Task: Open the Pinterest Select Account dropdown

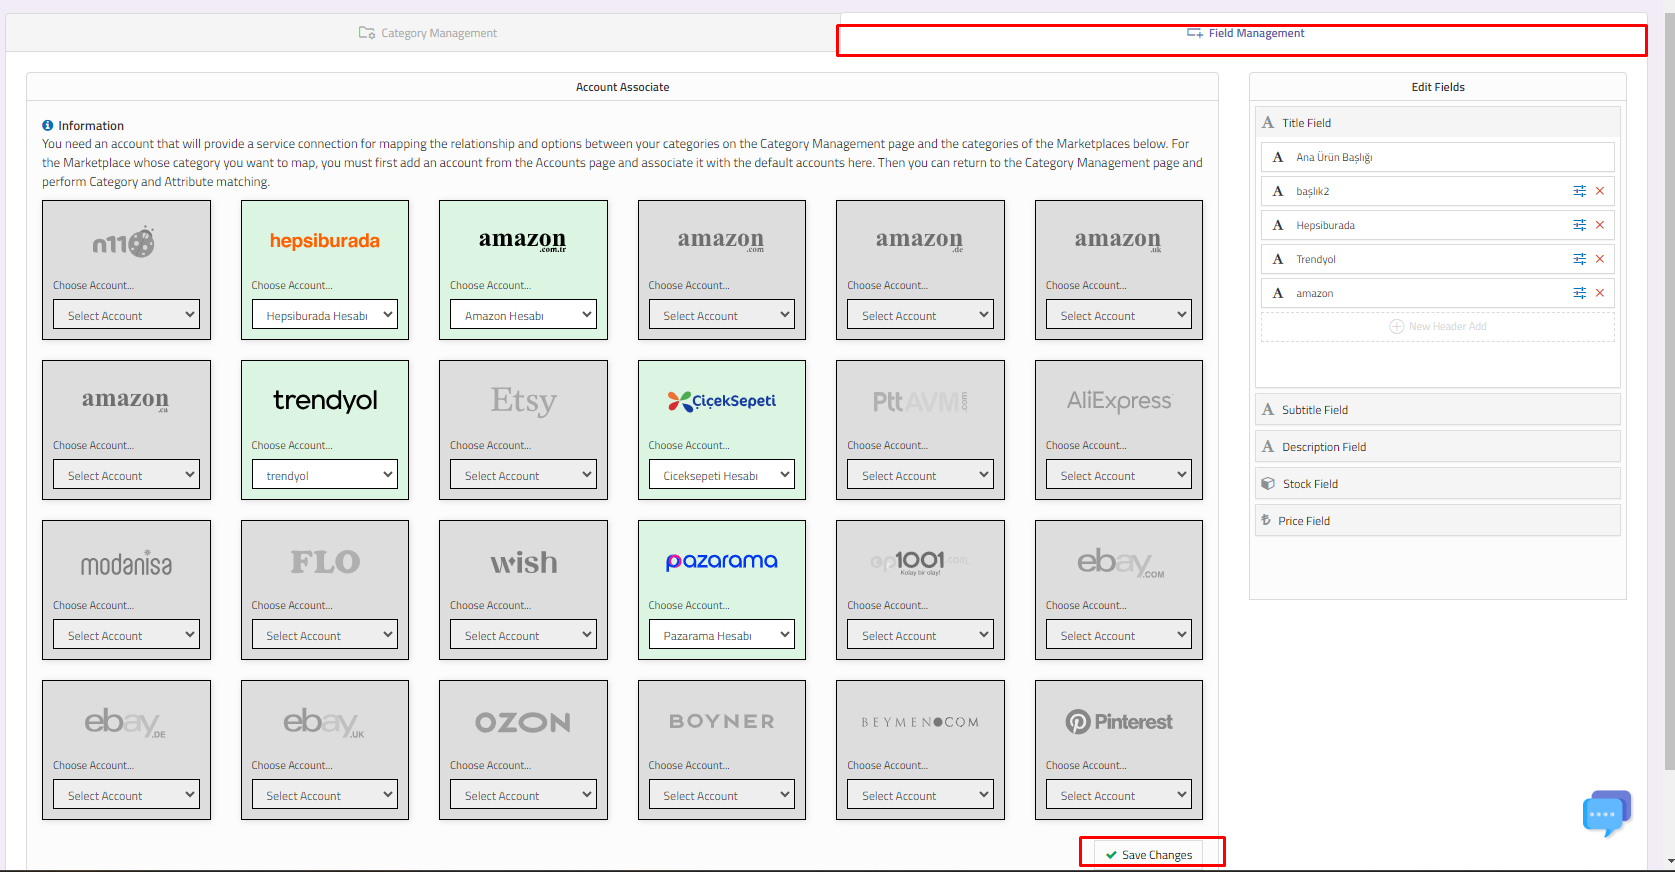Action: [x=1118, y=795]
